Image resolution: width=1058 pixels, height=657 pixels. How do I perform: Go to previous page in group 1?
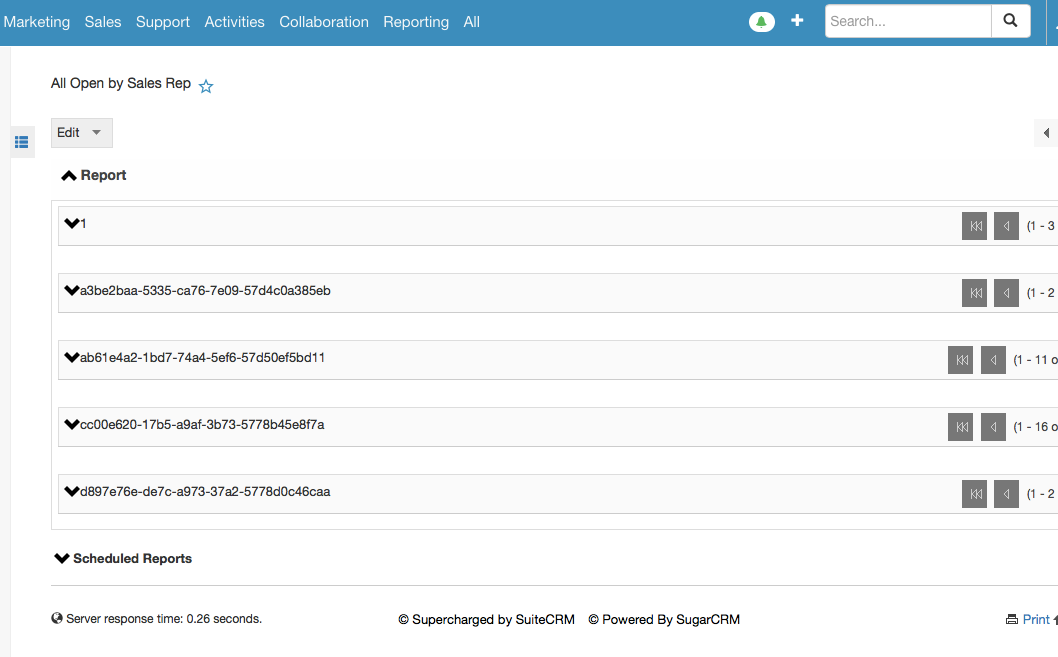pos(1006,226)
